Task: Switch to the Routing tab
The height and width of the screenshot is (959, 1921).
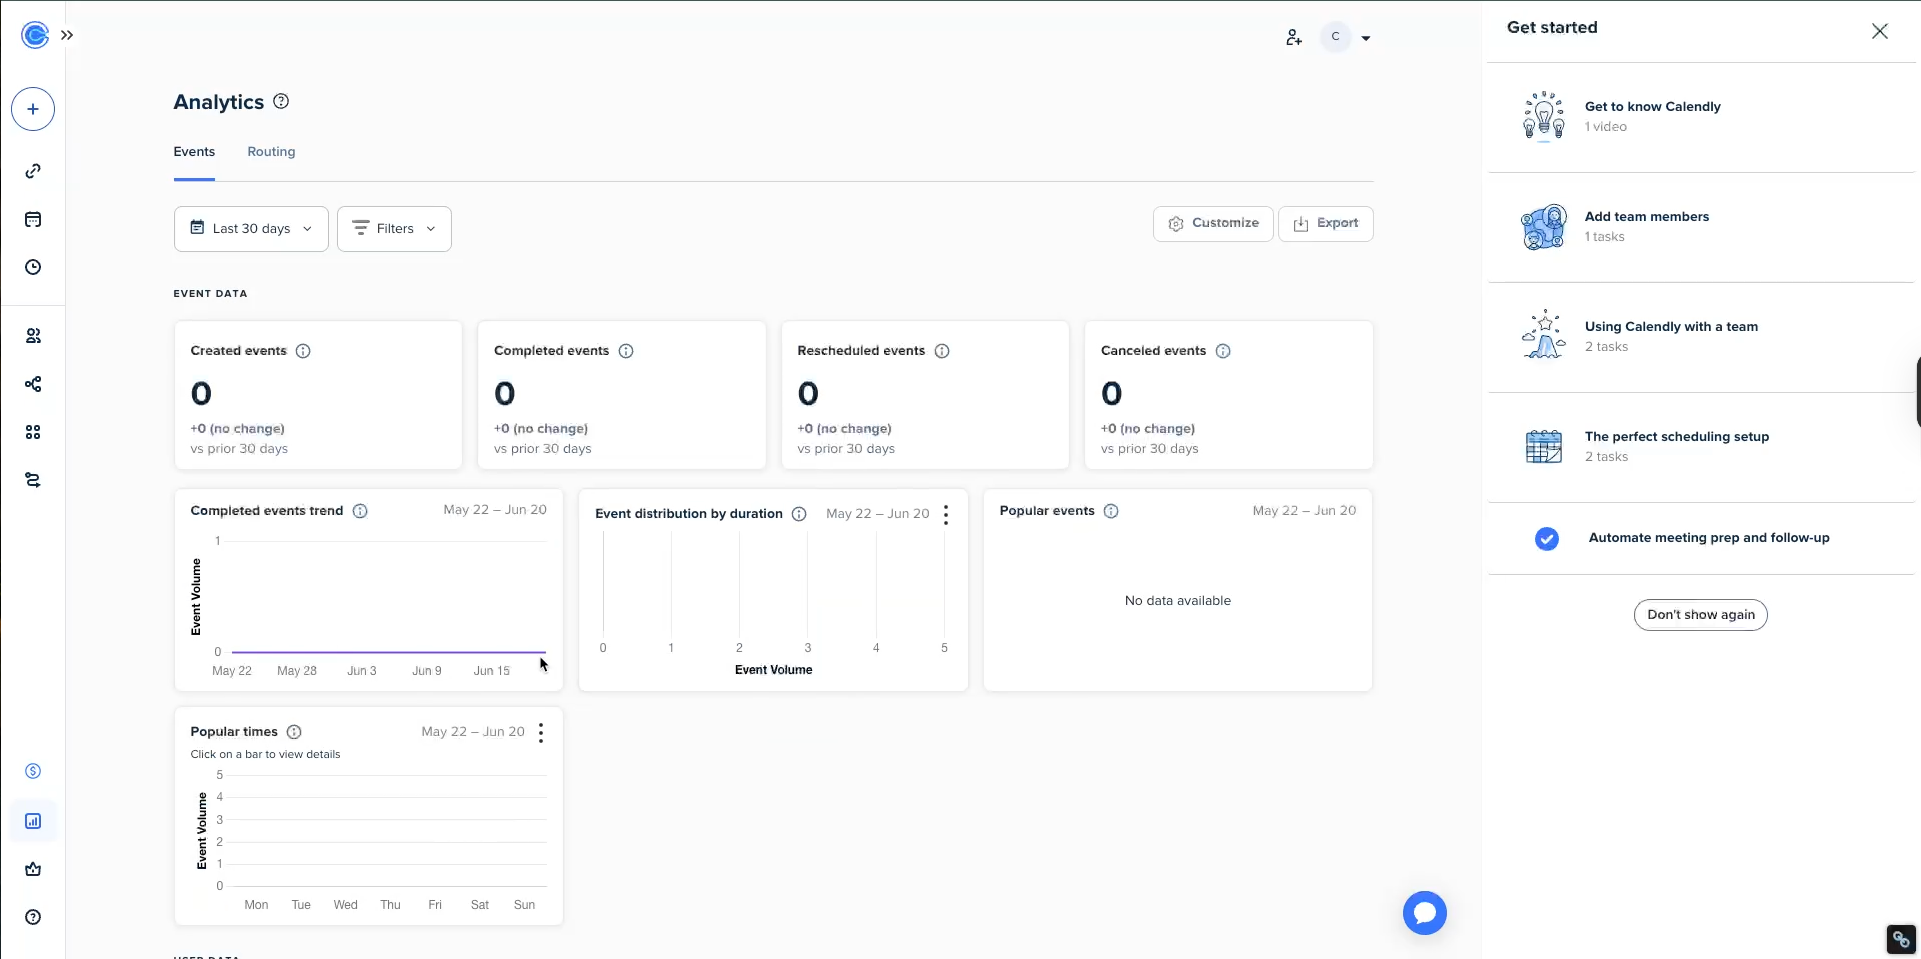Action: pyautogui.click(x=271, y=151)
